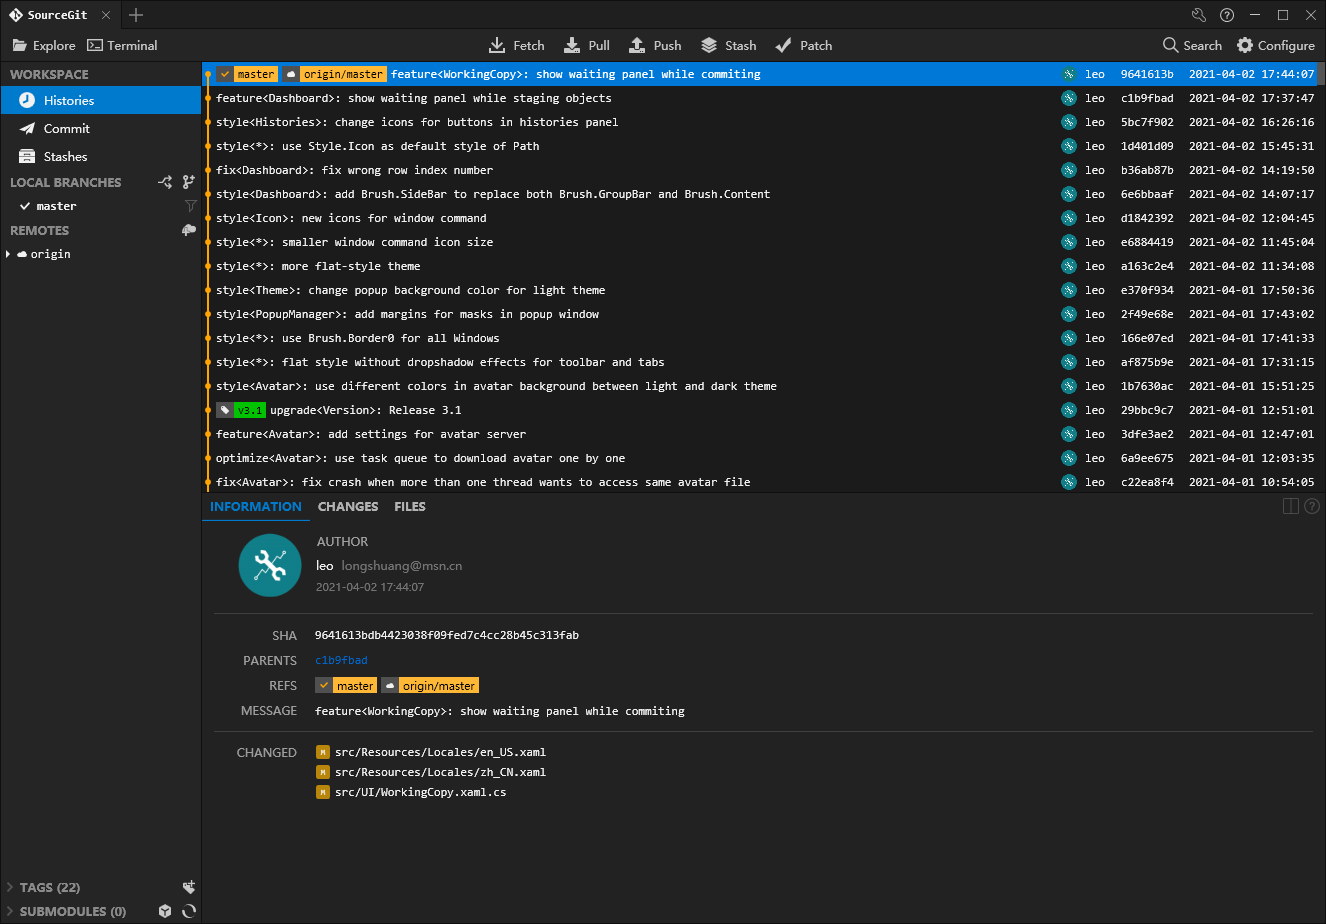The width and height of the screenshot is (1326, 924).
Task: Toggle the filter icon on master branch
Action: [x=190, y=206]
